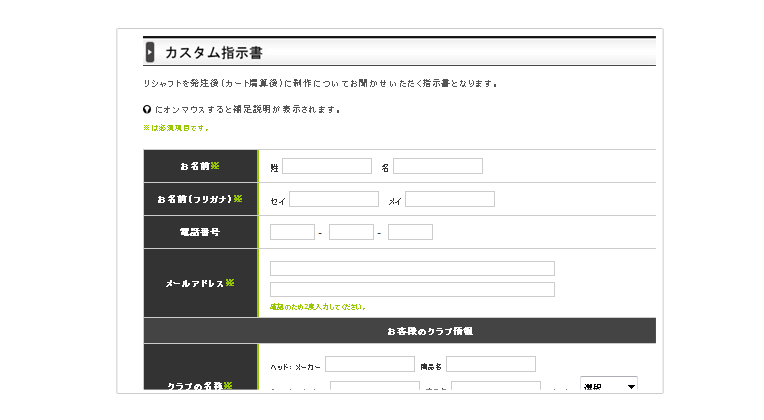
Task: Click the 電話番号 label cell
Action: [200, 232]
